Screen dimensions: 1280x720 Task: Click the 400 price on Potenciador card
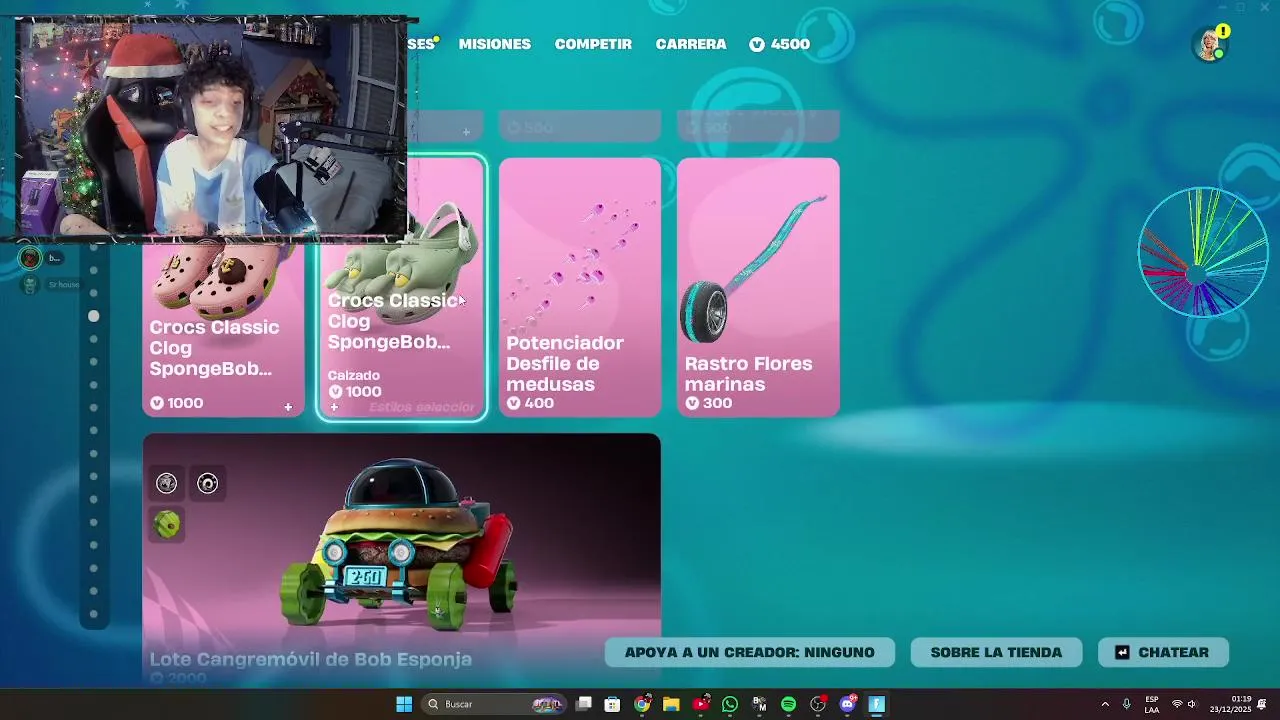pyautogui.click(x=530, y=403)
